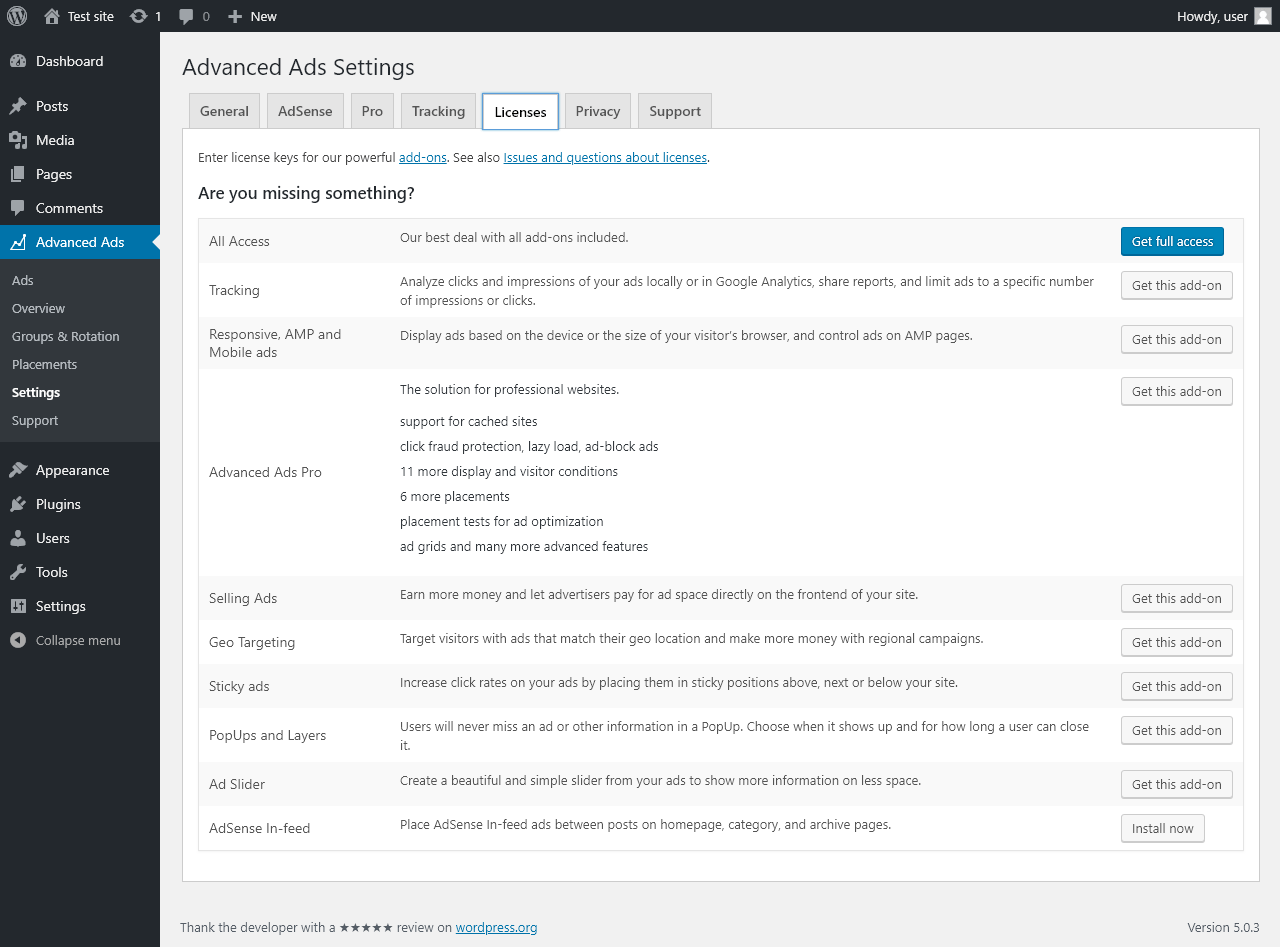Click the Users person icon
The image size is (1280, 947).
(x=18, y=538)
